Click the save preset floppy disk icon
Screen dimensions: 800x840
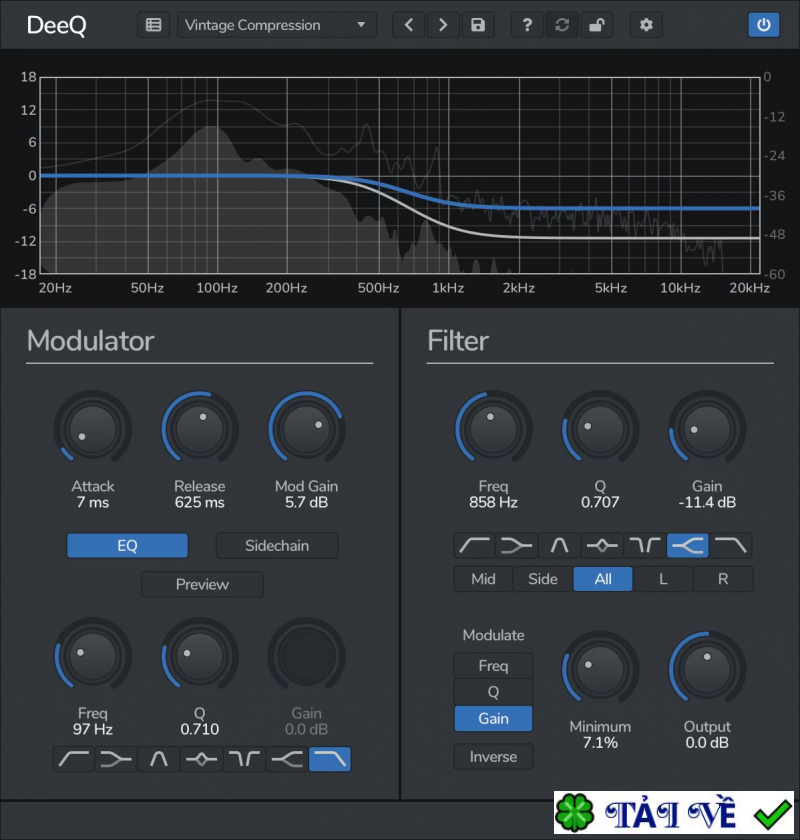coord(478,25)
